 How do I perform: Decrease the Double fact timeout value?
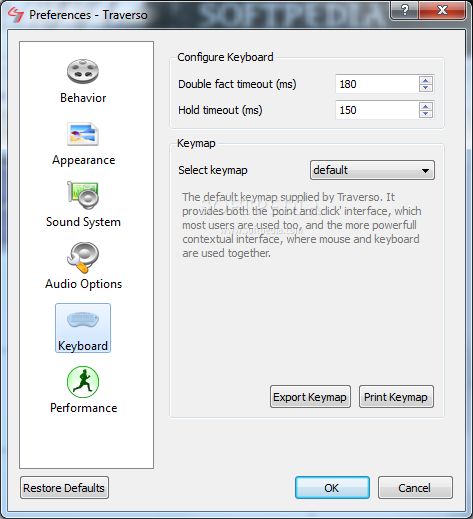[x=426, y=88]
